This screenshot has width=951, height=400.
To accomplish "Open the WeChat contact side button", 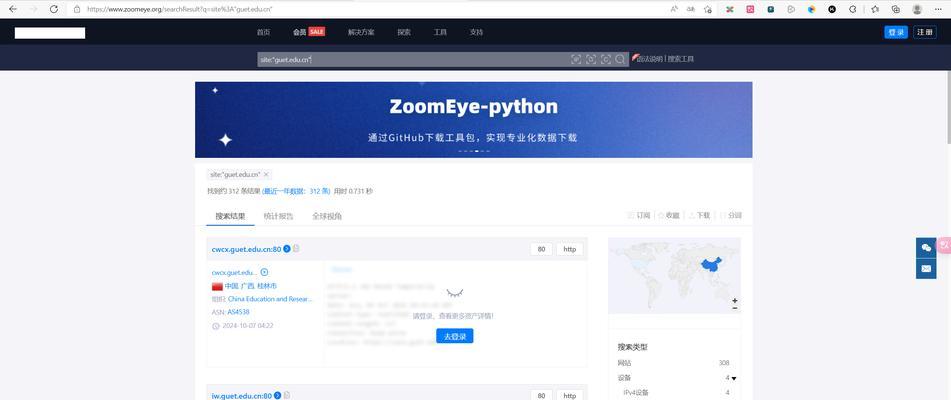I will (926, 248).
